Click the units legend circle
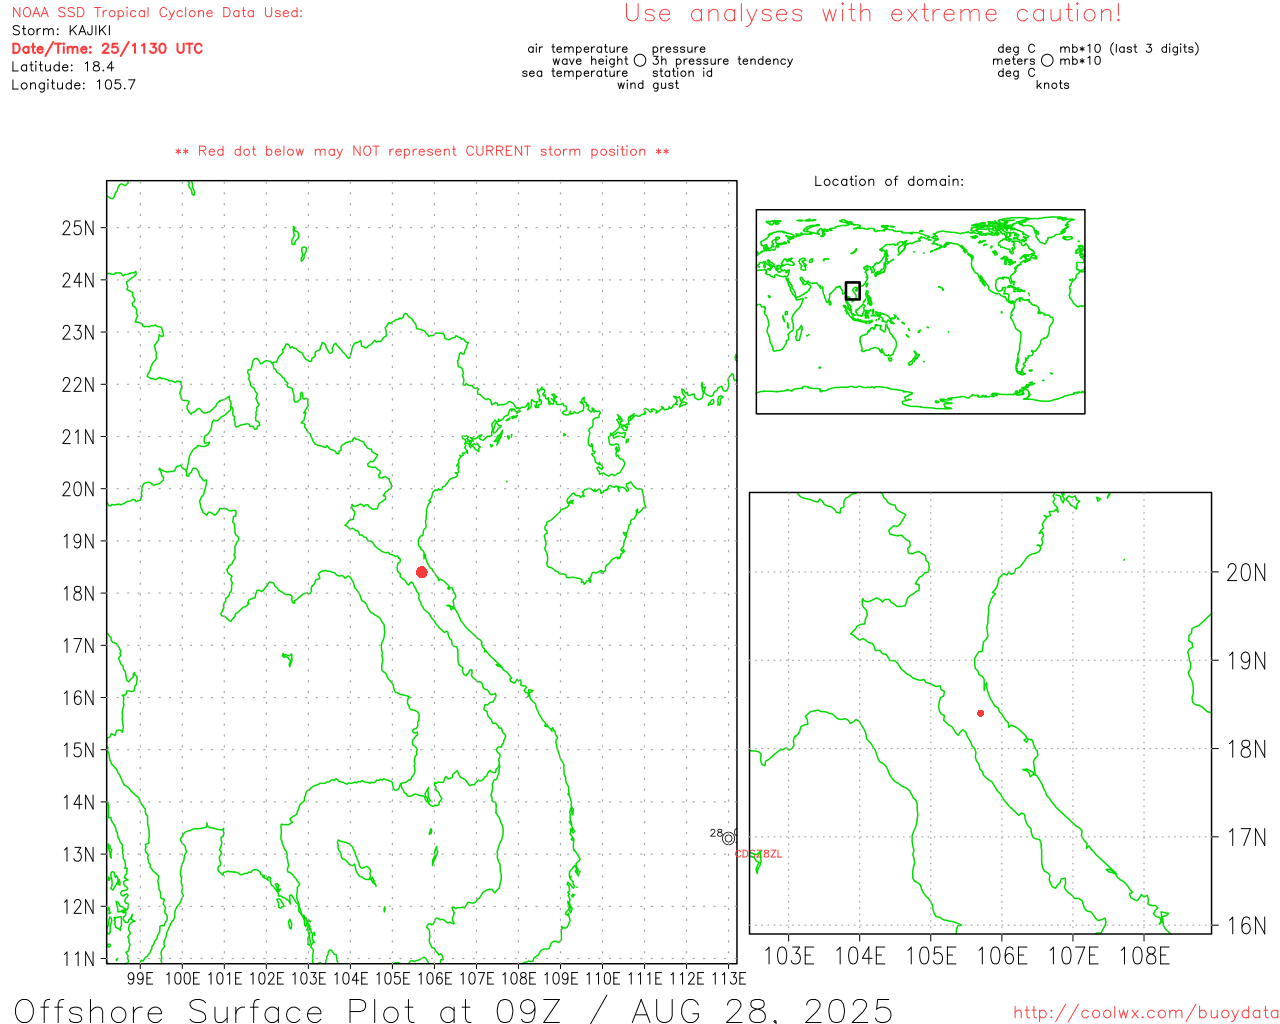1280x1024 pixels. [1047, 61]
